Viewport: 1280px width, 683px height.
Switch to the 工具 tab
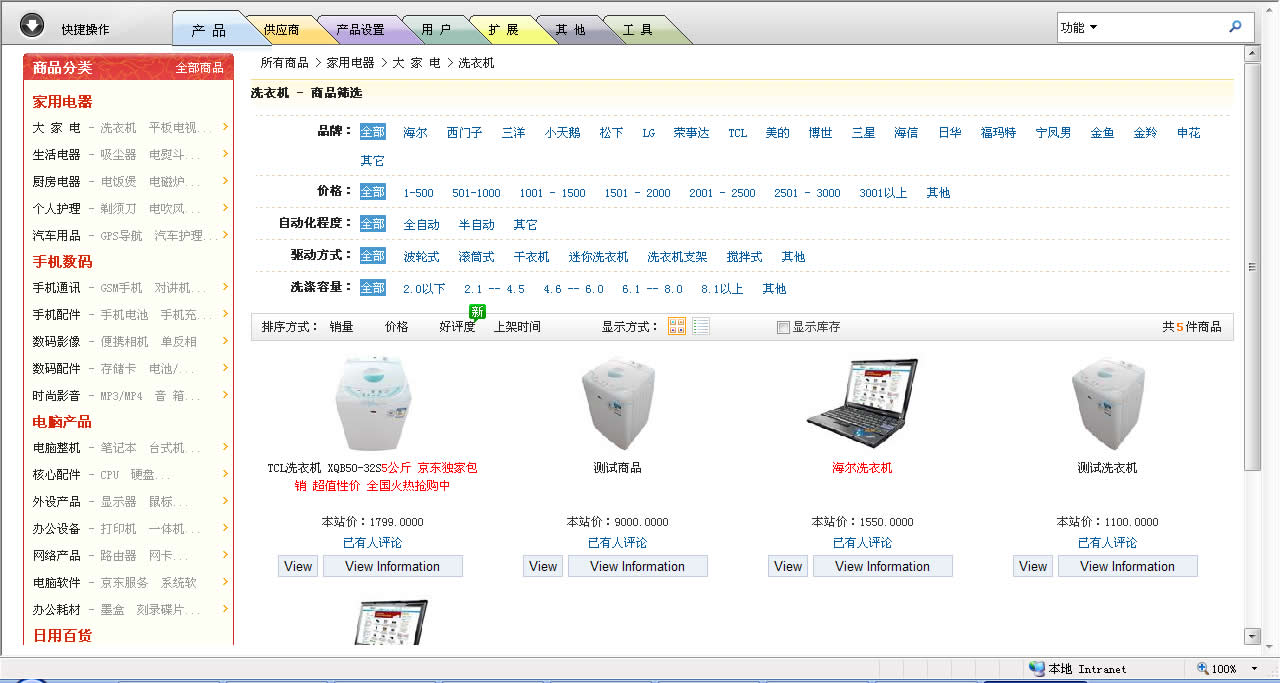[637, 30]
